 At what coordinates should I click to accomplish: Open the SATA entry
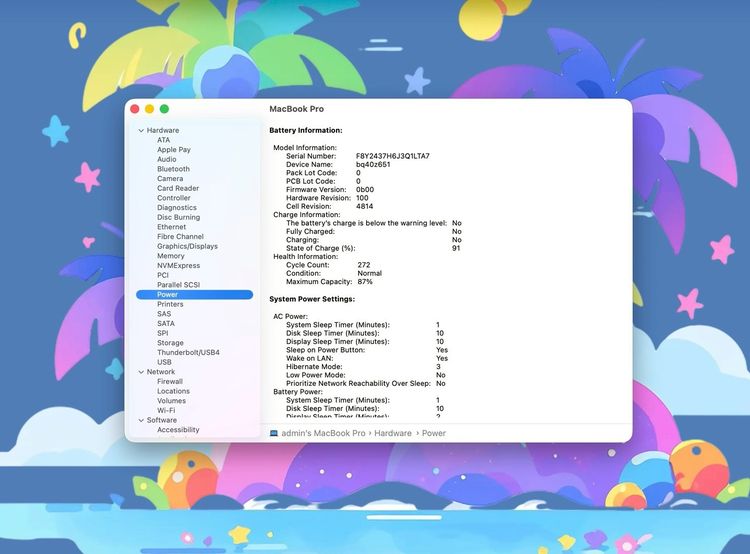(x=165, y=323)
